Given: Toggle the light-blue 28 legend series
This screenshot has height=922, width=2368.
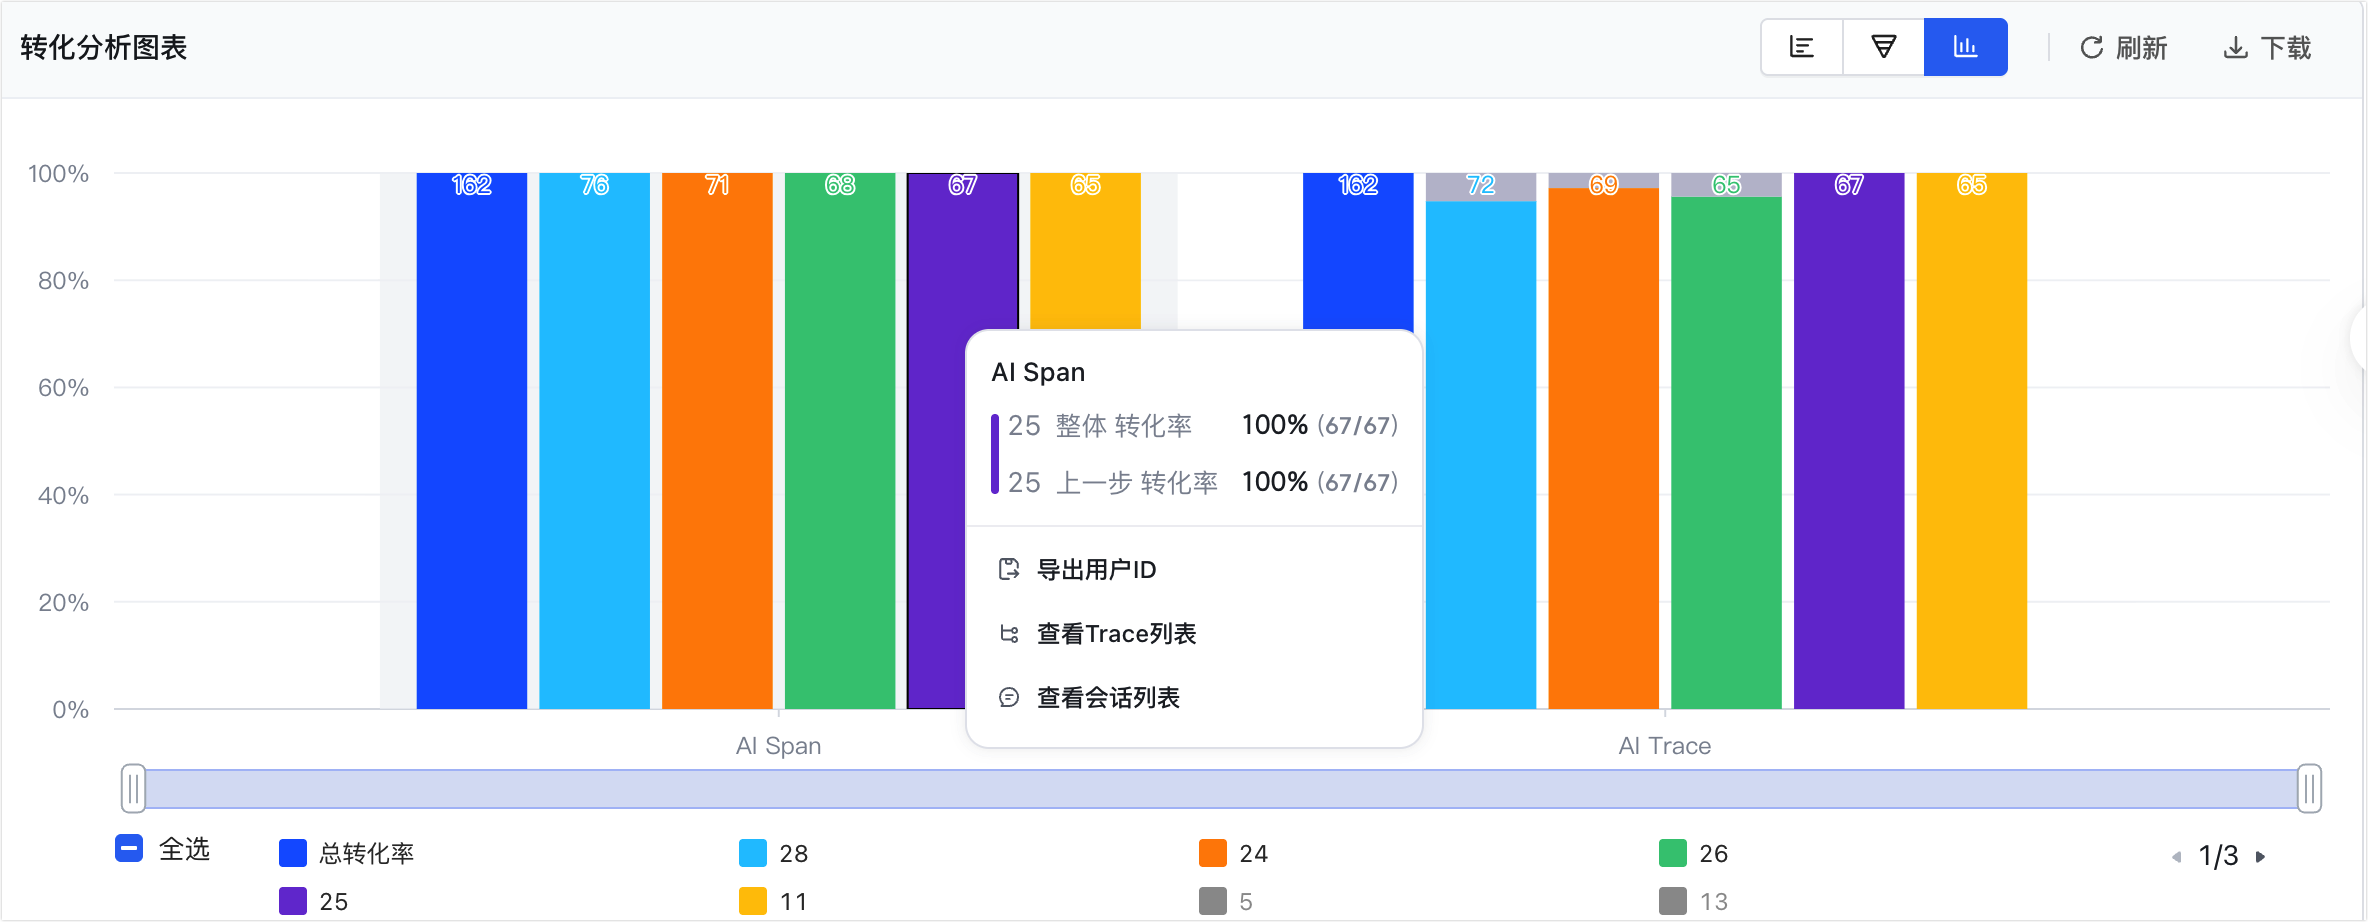Looking at the screenshot, I should click(774, 853).
